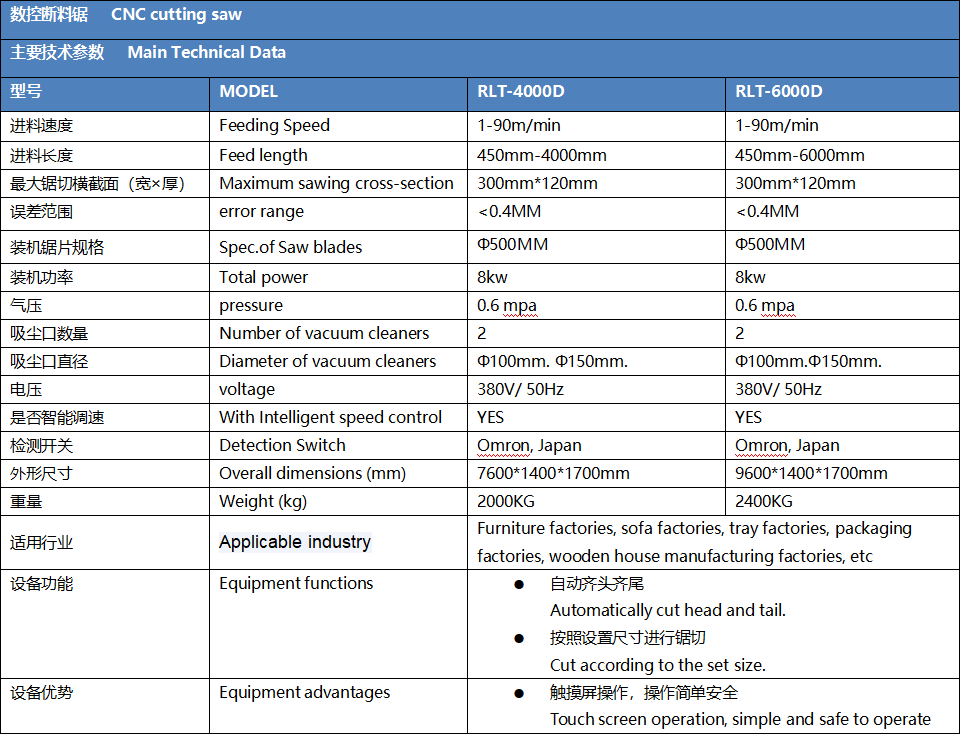Click the RLT-6000D column header
Image resolution: width=960 pixels, height=734 pixels.
coord(842,94)
